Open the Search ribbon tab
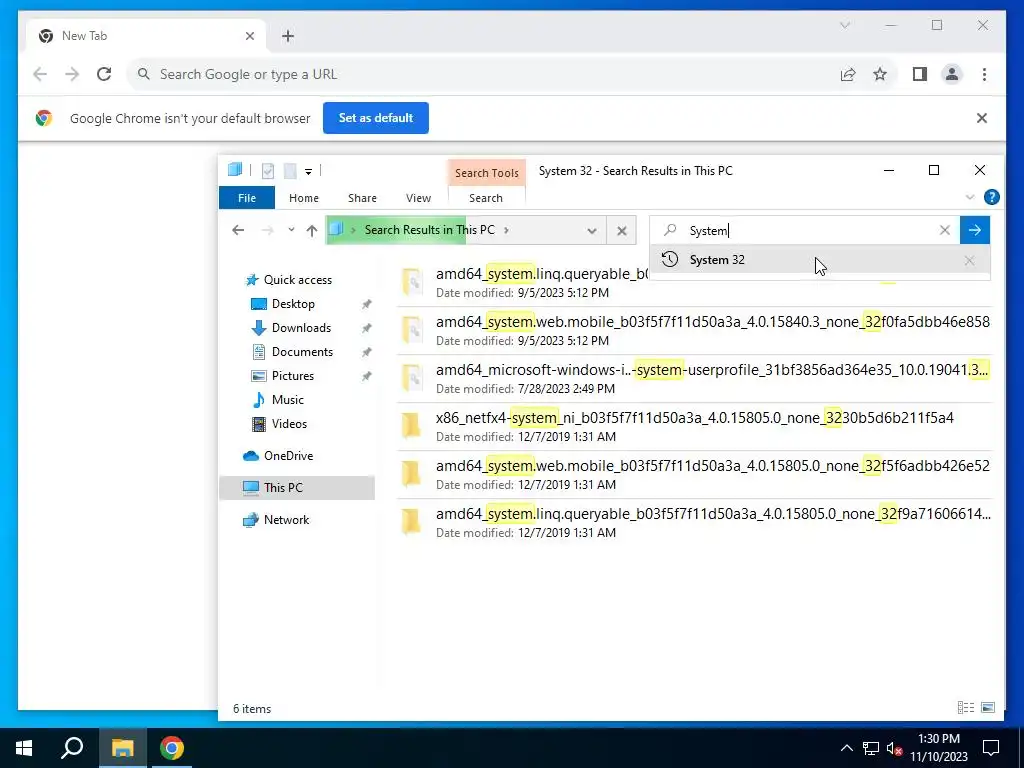The height and width of the screenshot is (768, 1024). (486, 198)
